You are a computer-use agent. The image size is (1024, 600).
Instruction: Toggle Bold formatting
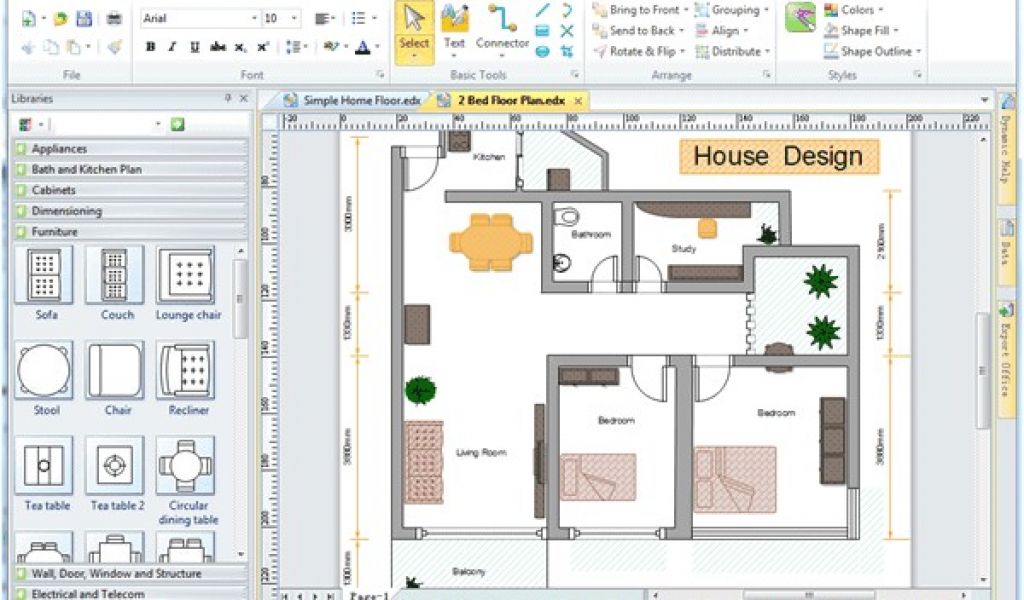click(151, 47)
